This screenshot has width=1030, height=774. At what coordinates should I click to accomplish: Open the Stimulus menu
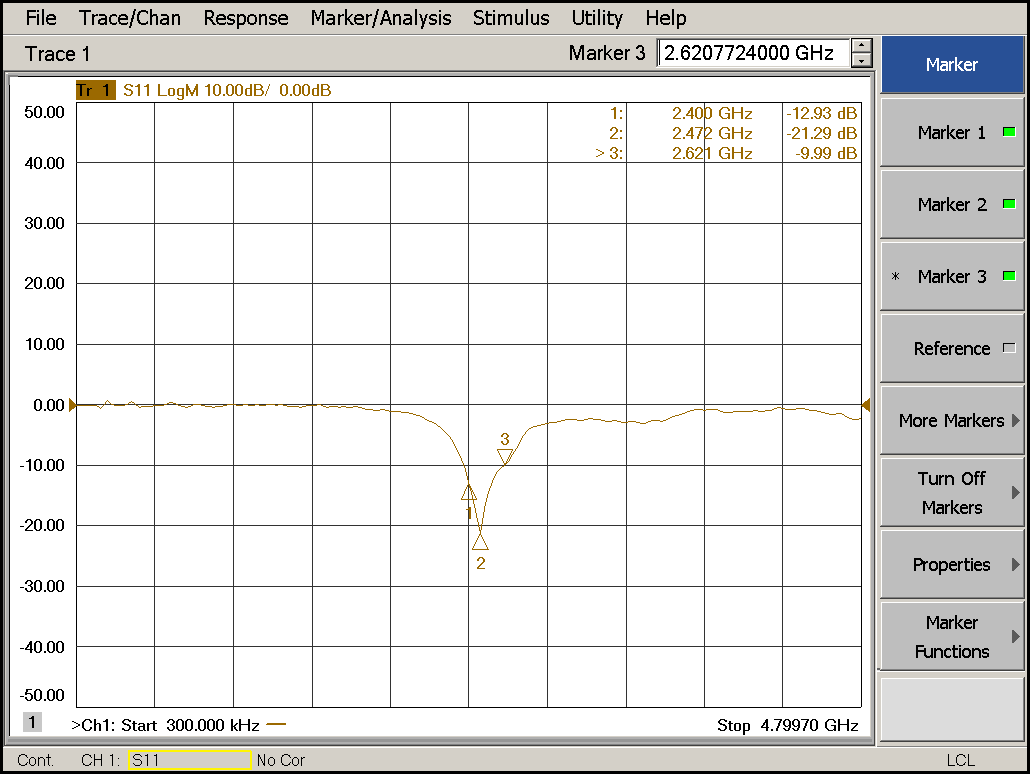[511, 18]
